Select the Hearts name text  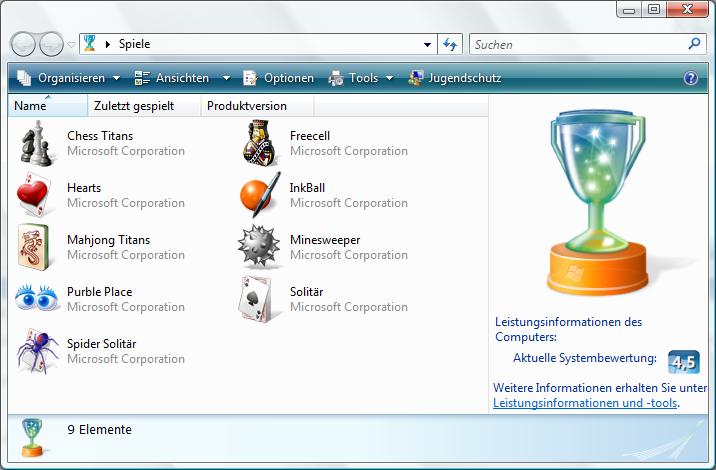pyautogui.click(x=84, y=188)
